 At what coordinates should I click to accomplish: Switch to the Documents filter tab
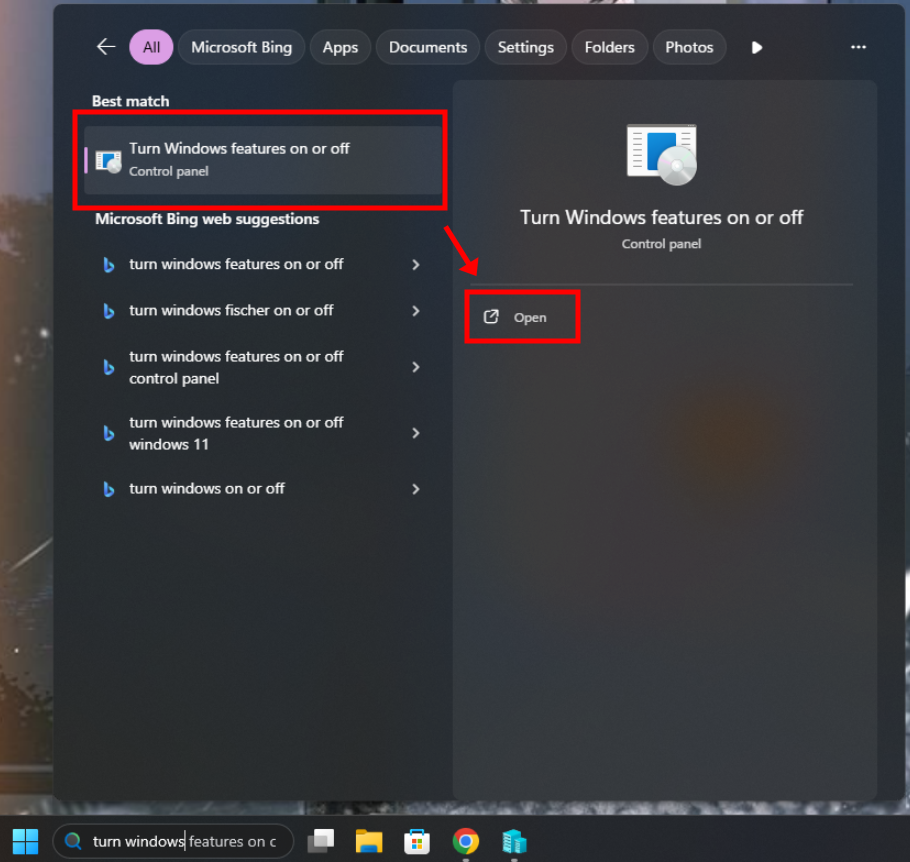pyautogui.click(x=428, y=47)
